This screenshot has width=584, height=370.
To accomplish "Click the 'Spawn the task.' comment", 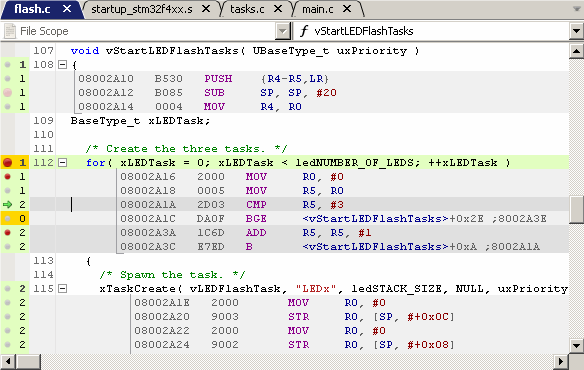I will pos(172,275).
